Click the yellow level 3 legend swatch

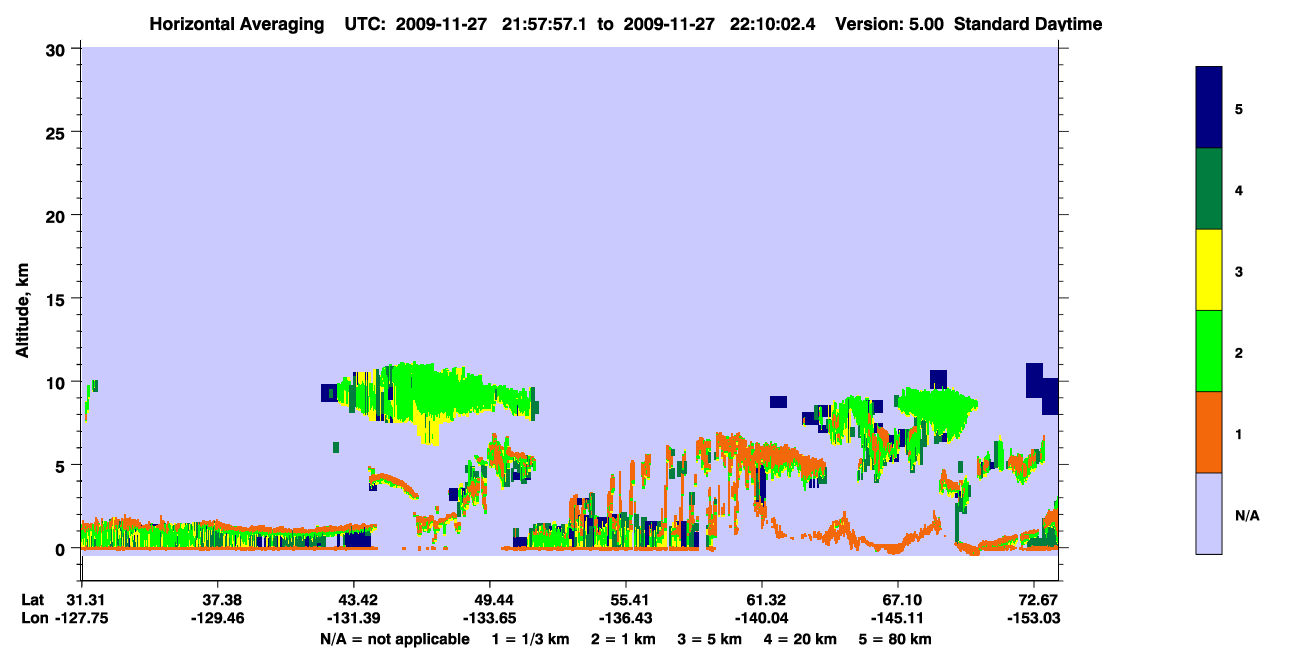point(1209,270)
